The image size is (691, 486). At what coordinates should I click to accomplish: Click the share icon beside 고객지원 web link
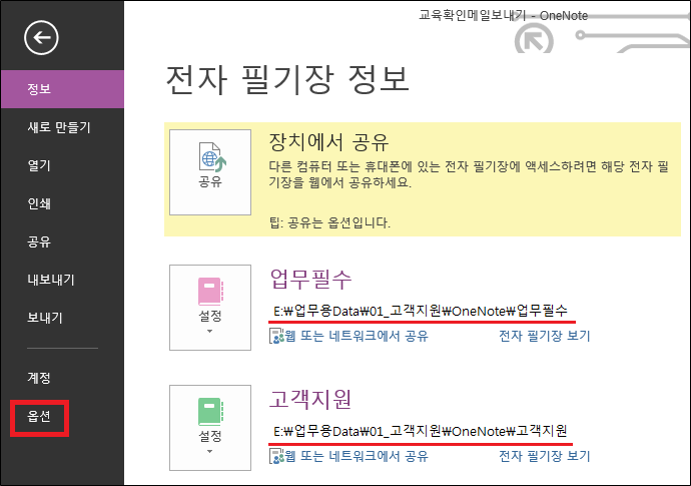click(x=276, y=456)
